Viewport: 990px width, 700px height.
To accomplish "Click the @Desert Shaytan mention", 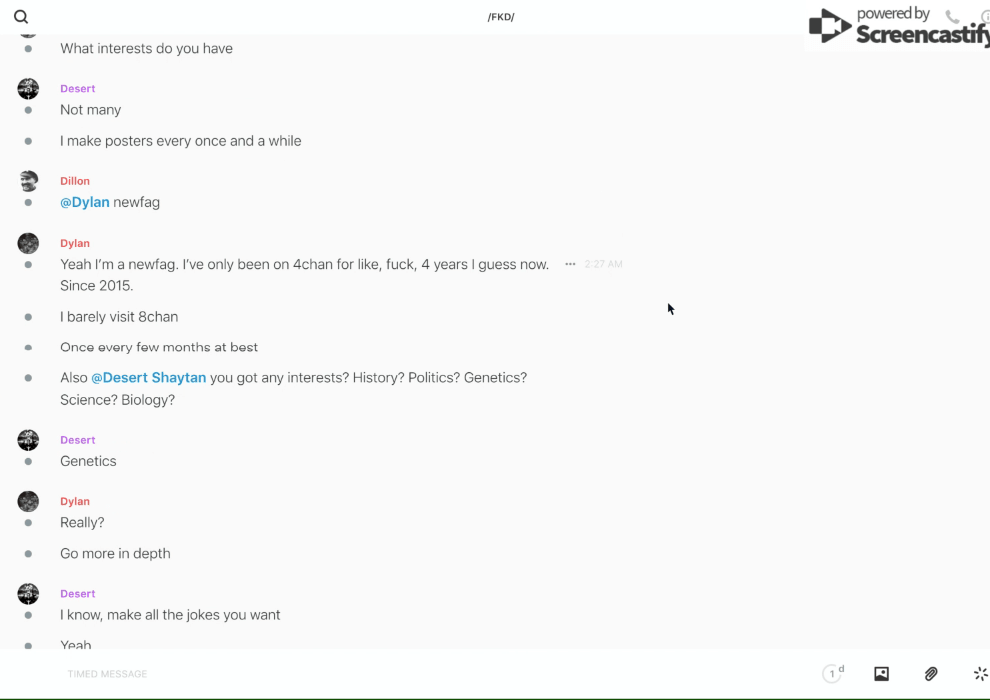I will [x=148, y=377].
